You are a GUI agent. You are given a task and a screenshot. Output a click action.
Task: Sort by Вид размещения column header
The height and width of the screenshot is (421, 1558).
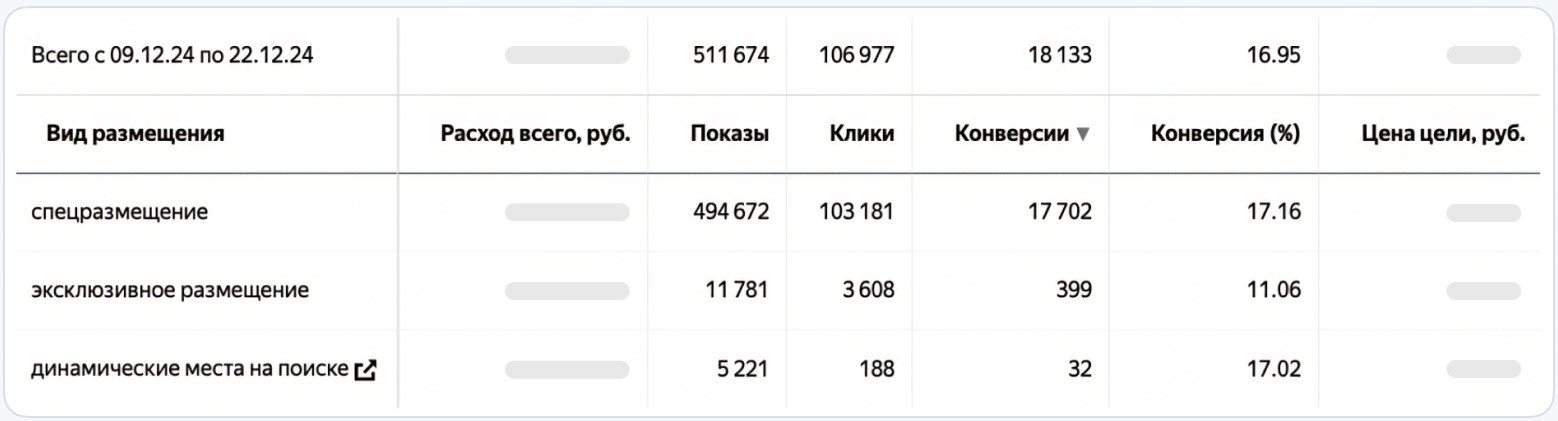tap(135, 134)
